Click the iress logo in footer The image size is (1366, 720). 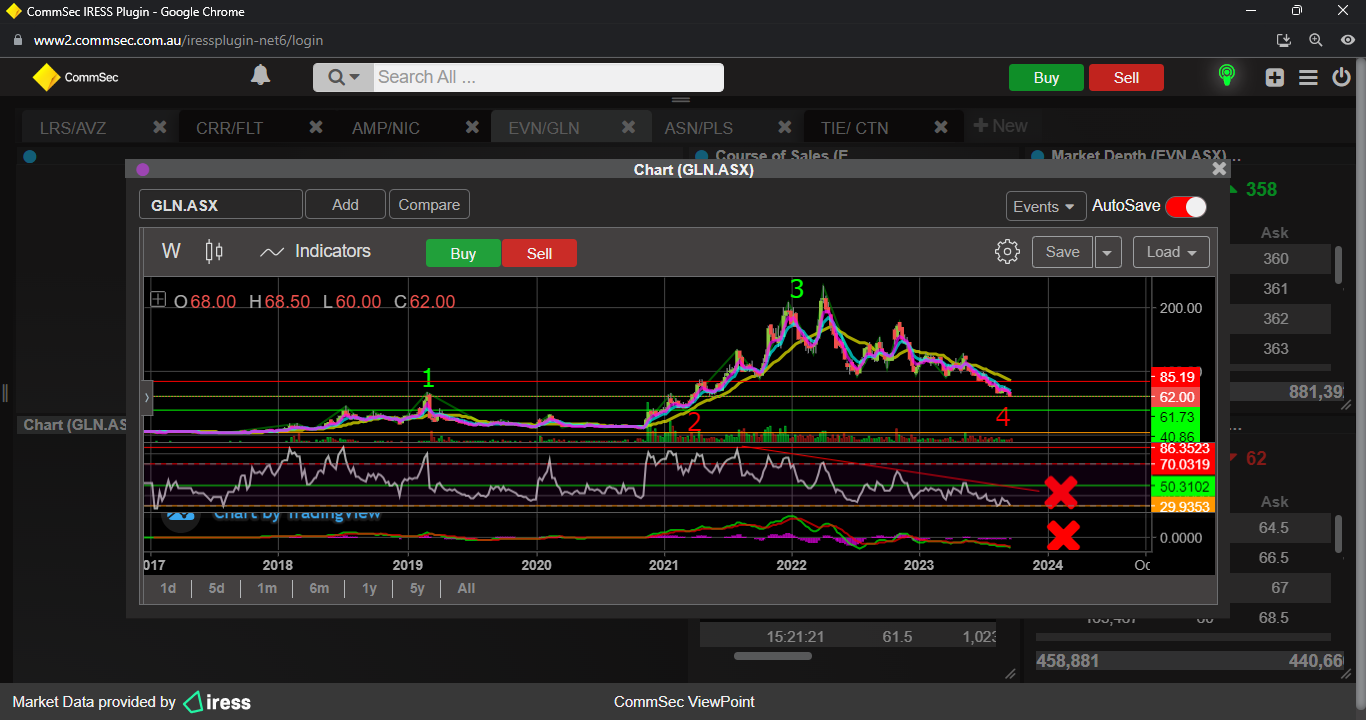(217, 702)
